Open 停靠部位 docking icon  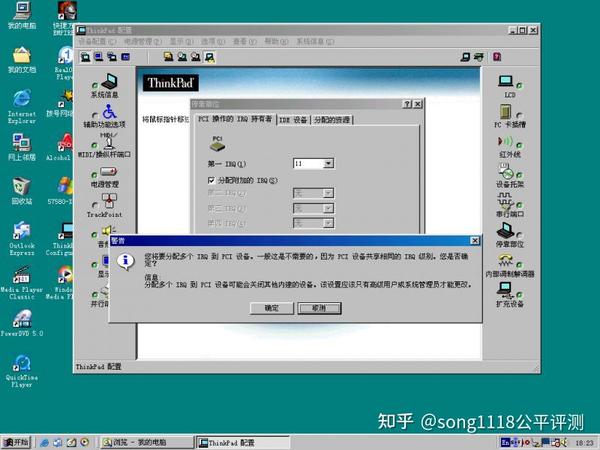click(x=505, y=231)
